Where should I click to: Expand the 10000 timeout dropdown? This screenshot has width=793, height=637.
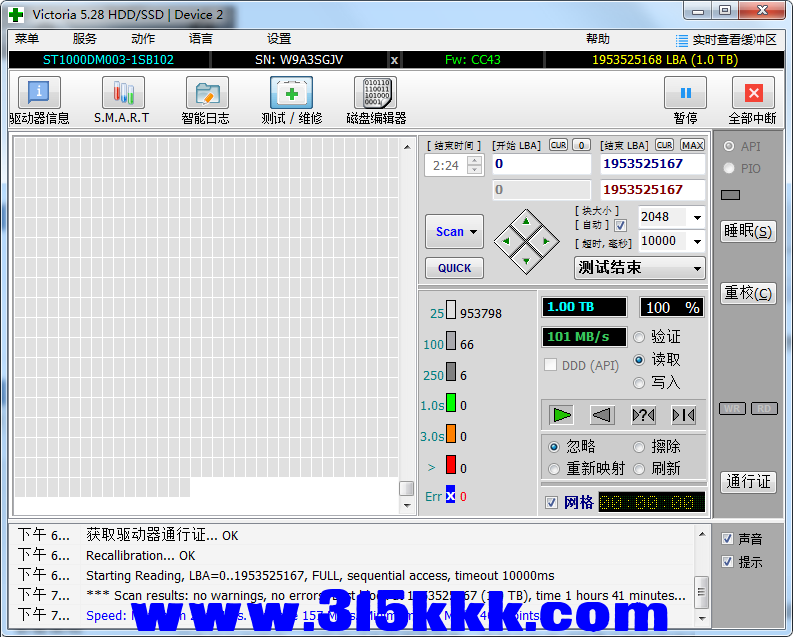697,242
